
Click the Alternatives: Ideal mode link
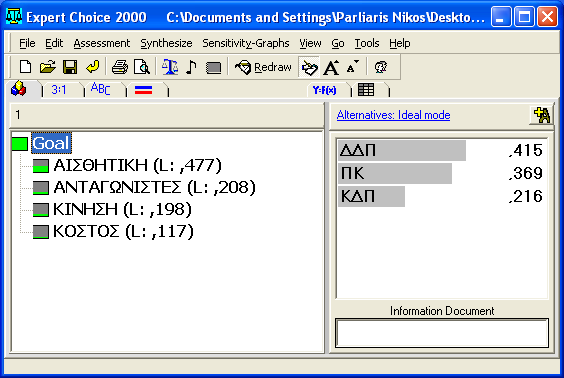(394, 115)
